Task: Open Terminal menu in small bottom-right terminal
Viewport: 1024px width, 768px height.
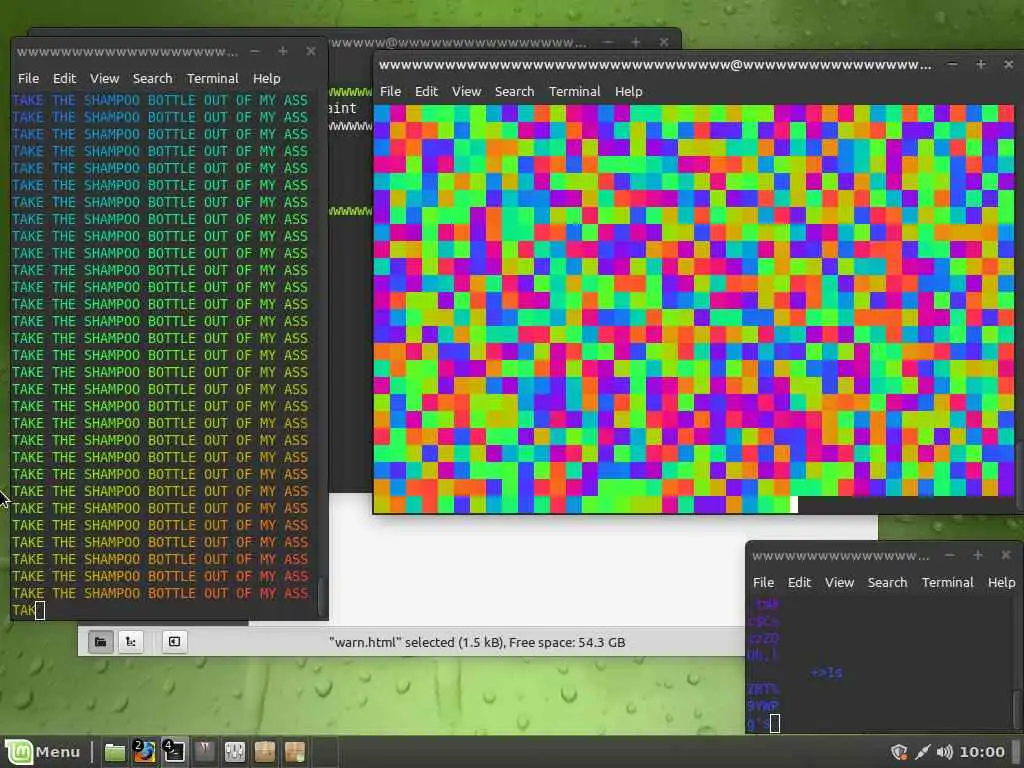Action: tap(948, 583)
